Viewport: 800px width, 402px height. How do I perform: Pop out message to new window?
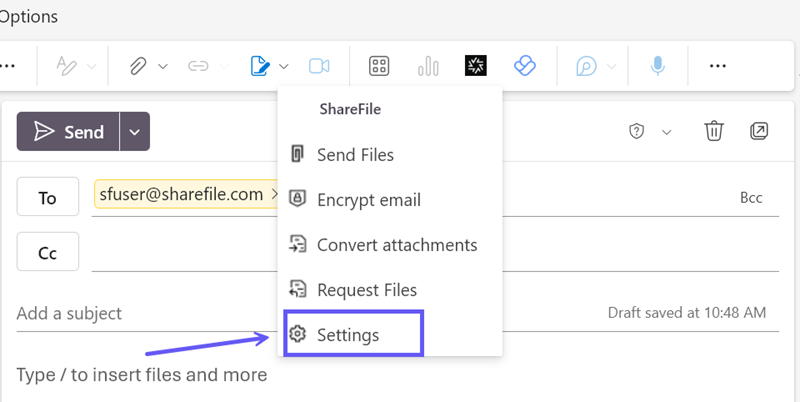pos(759,131)
